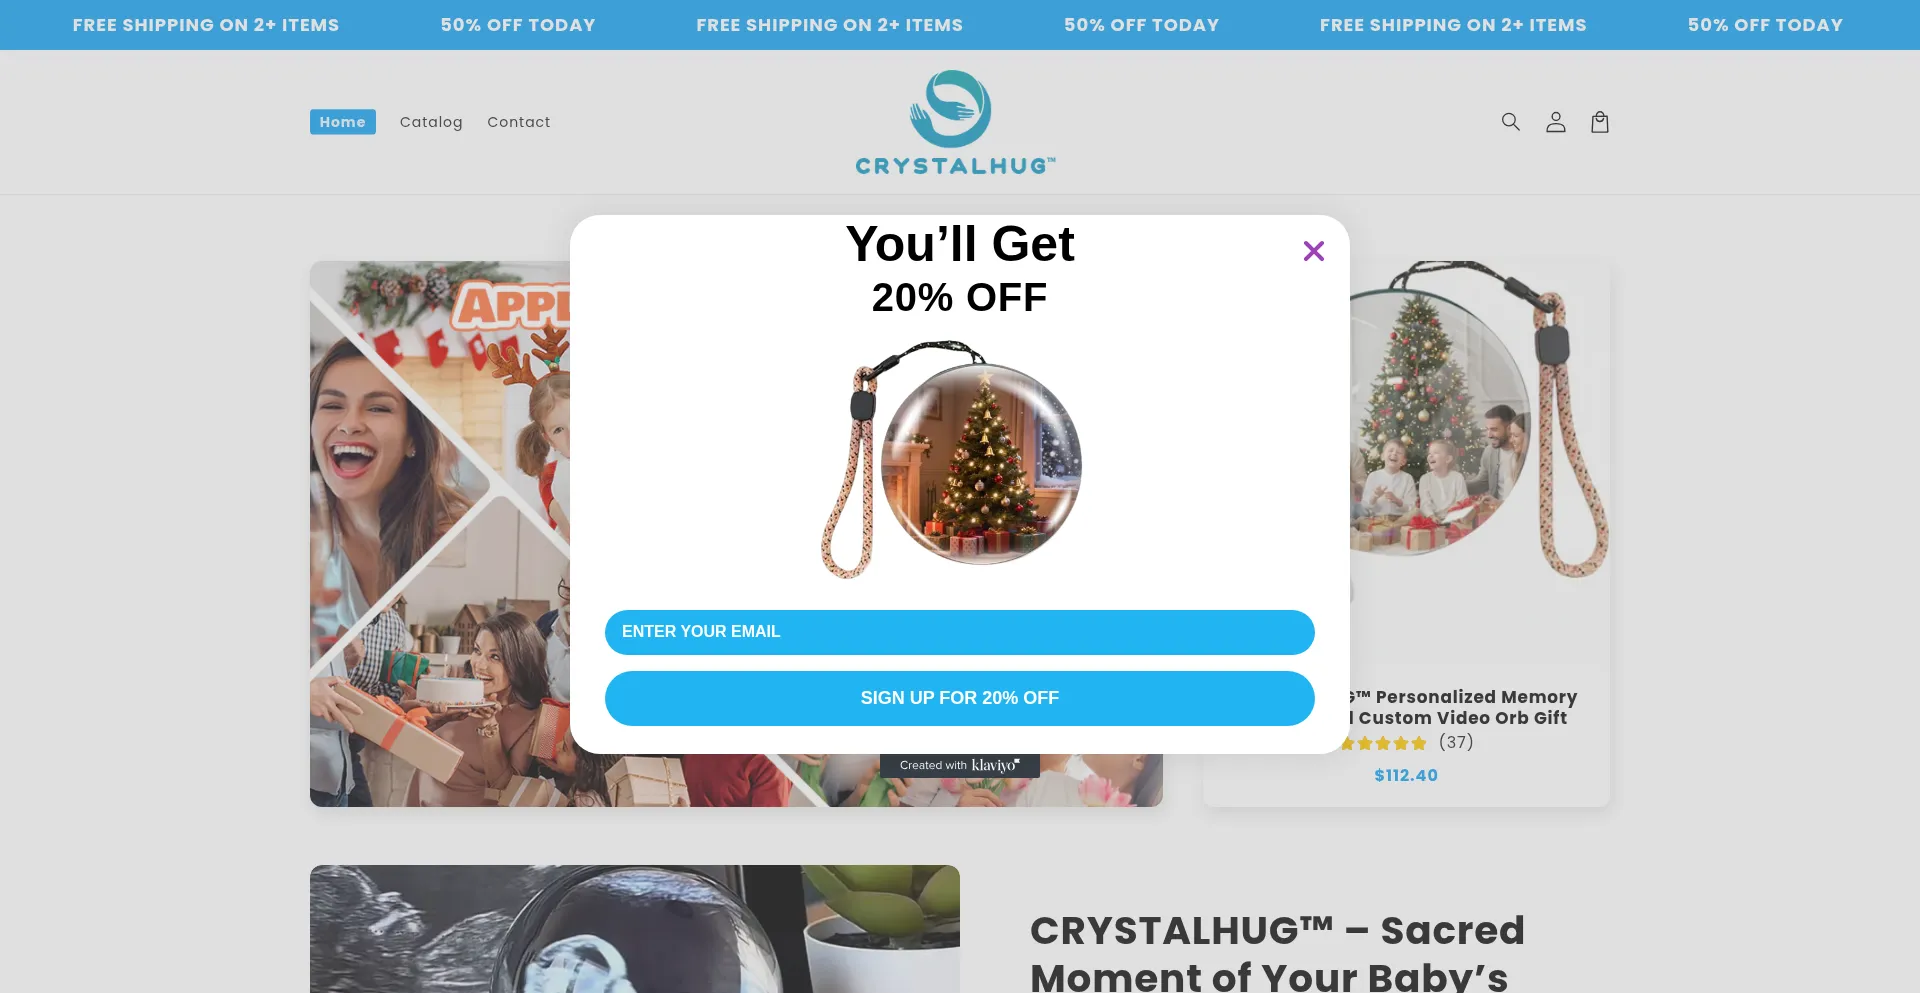This screenshot has height=993, width=1920.
Task: Click the crystal baby ultrasound image
Action: click(635, 929)
